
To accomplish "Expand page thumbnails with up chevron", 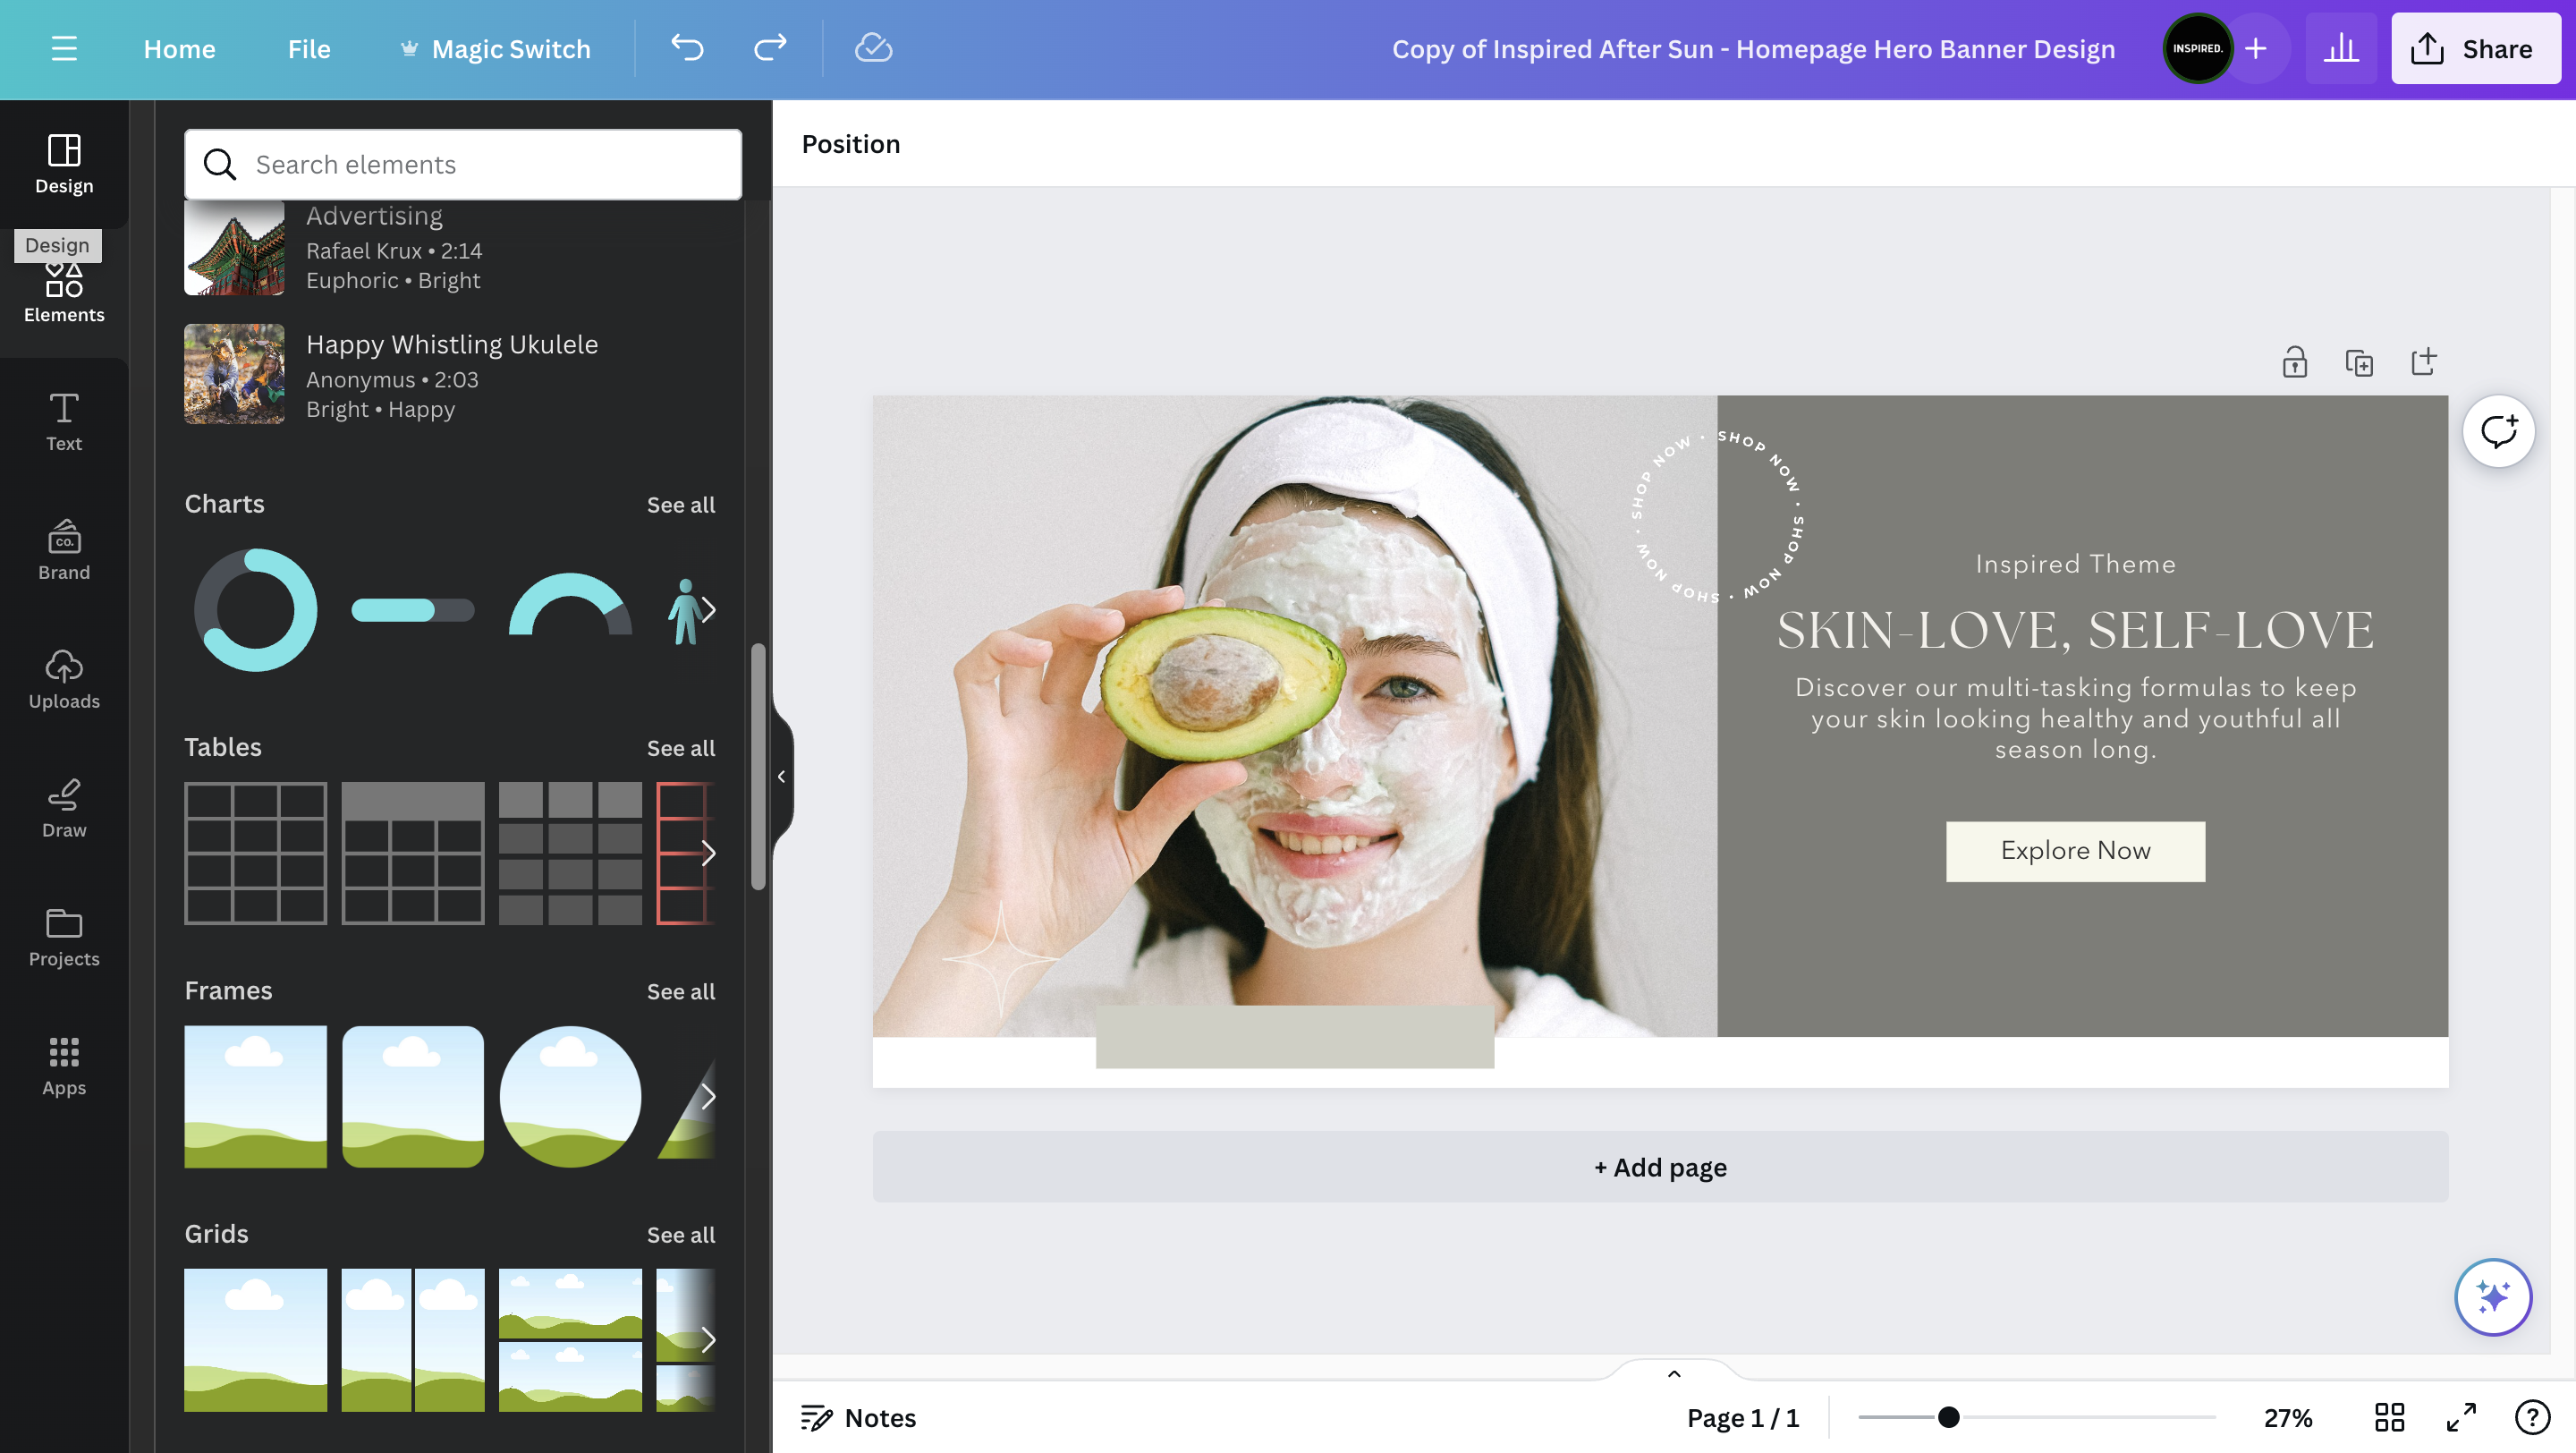I will (1674, 1374).
